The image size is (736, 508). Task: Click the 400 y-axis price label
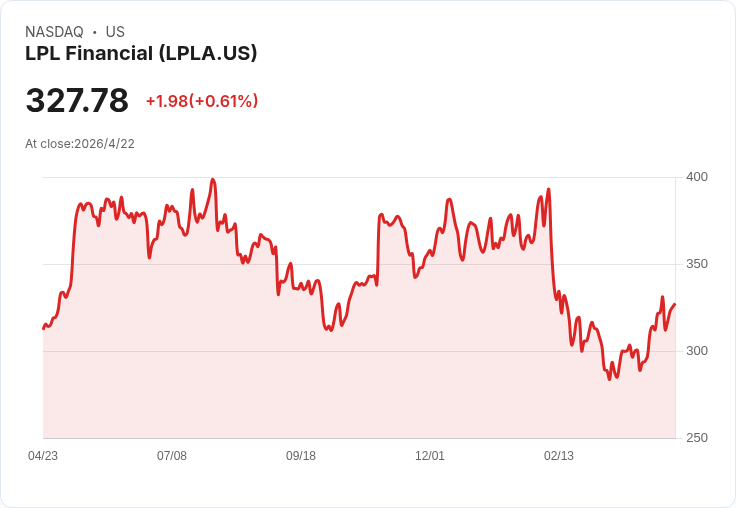697,177
